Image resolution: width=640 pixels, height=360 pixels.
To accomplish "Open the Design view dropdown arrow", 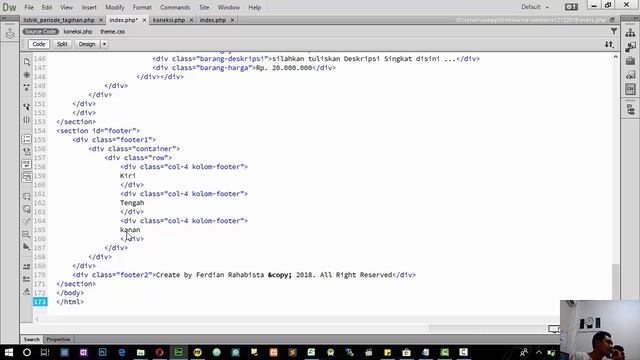I will (104, 44).
